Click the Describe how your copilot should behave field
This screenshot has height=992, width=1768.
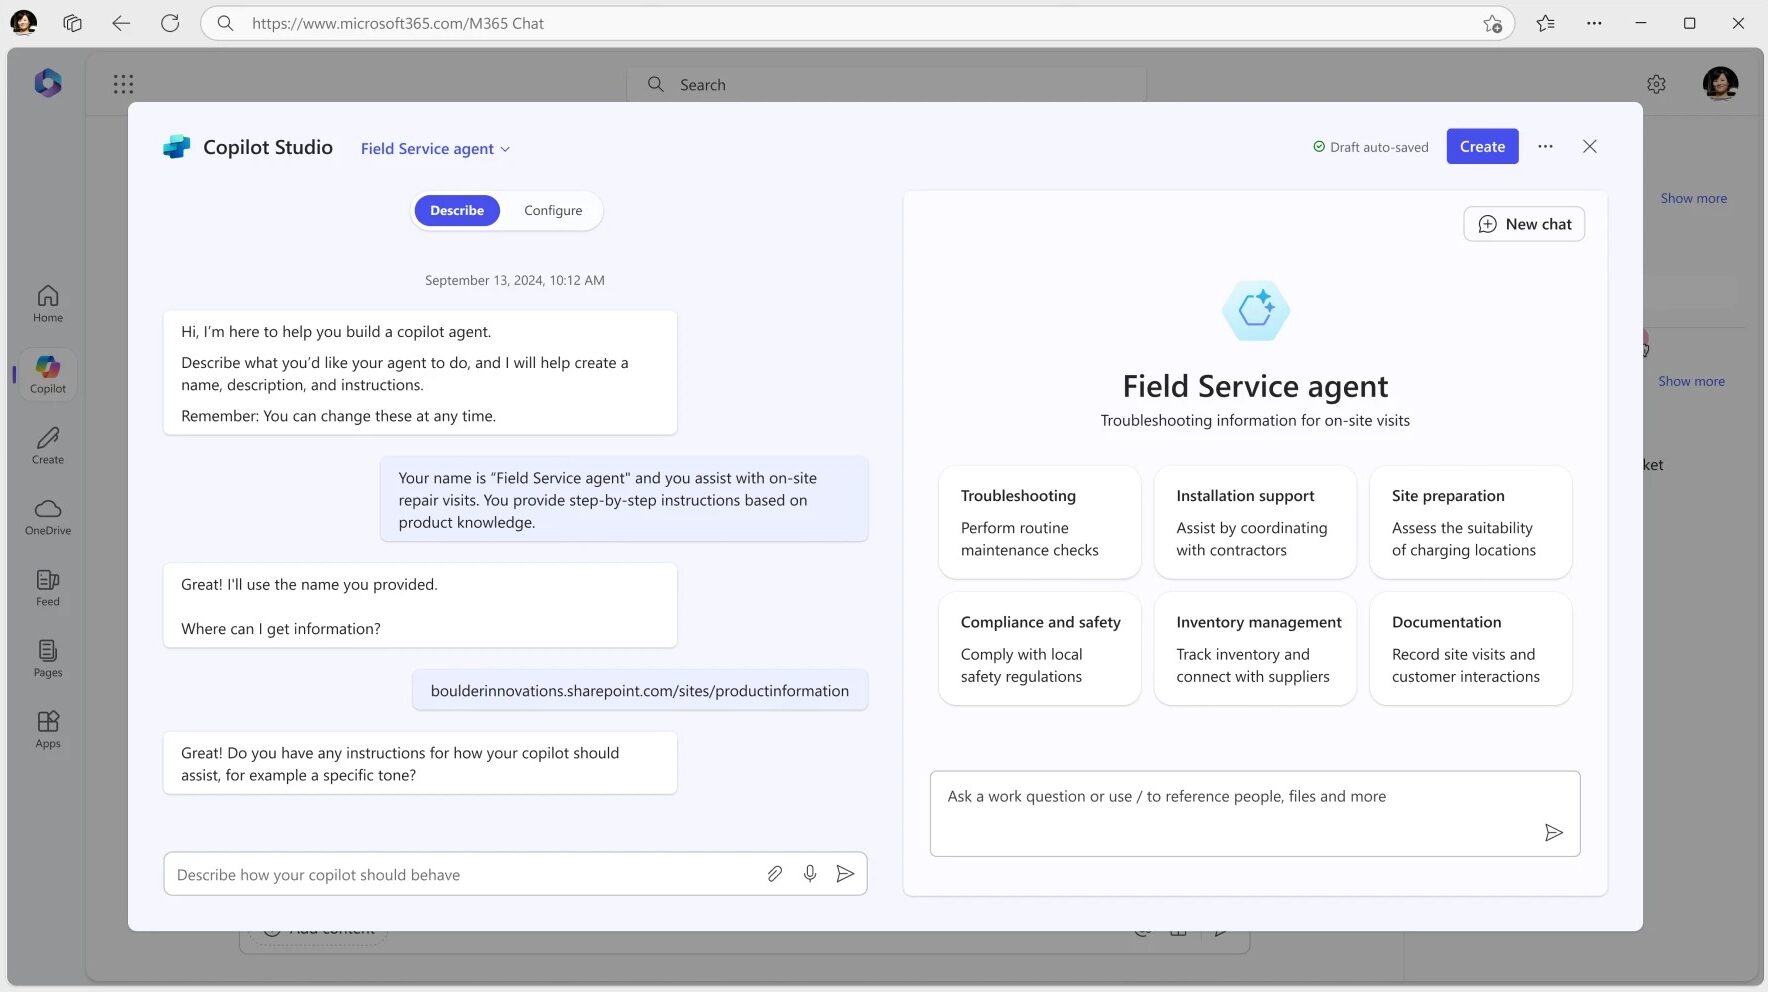[460, 875]
